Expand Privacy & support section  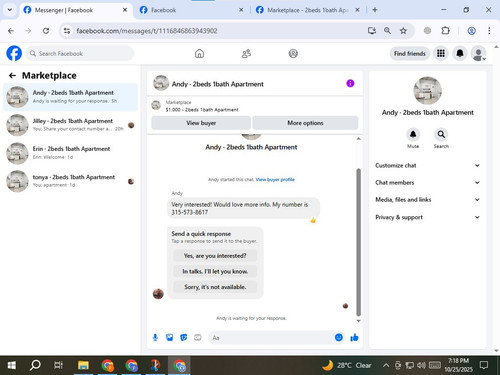tap(427, 217)
